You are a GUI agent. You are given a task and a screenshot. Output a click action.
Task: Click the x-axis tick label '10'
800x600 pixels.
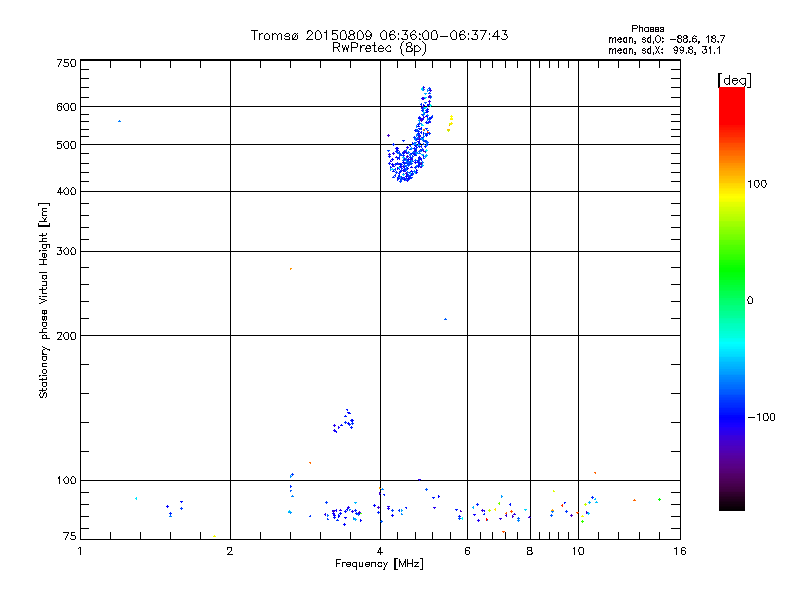[578, 551]
